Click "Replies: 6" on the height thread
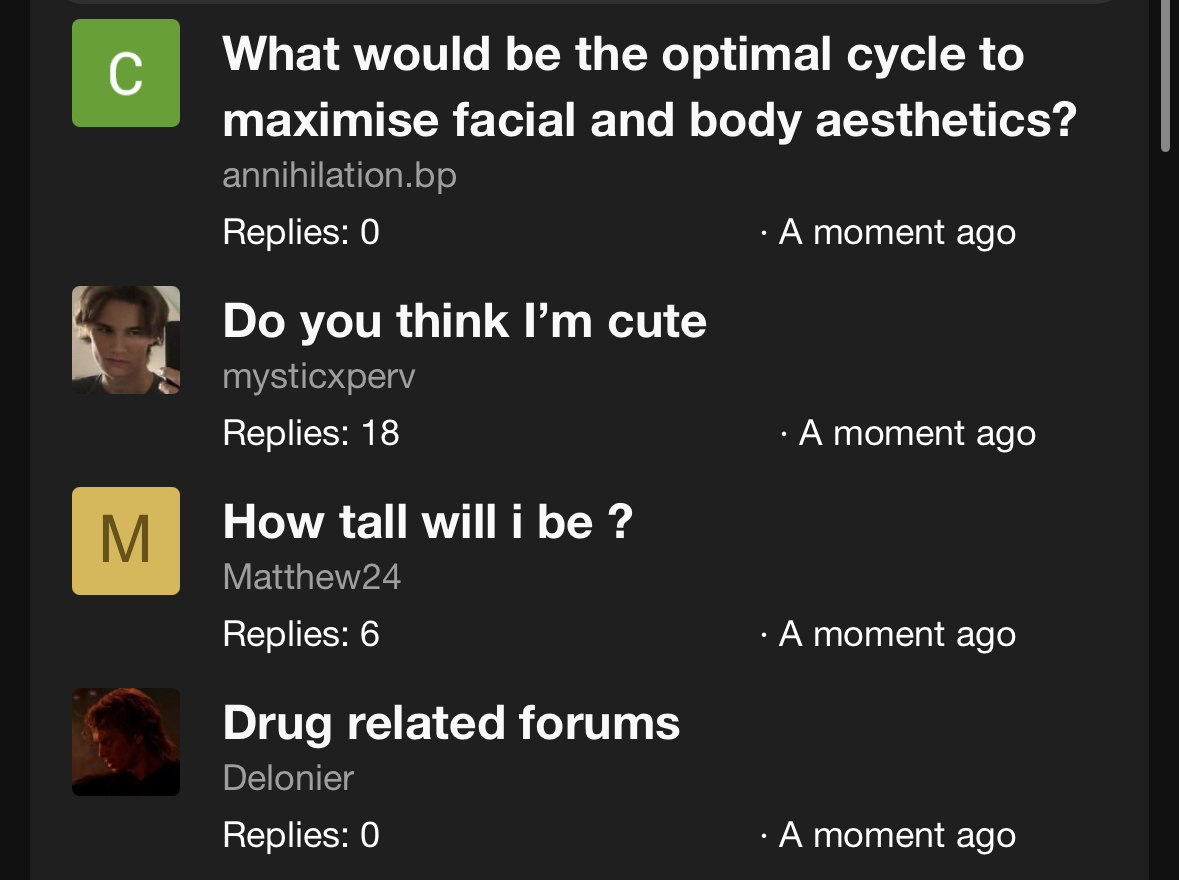This screenshot has height=880, width=1179. click(x=301, y=634)
